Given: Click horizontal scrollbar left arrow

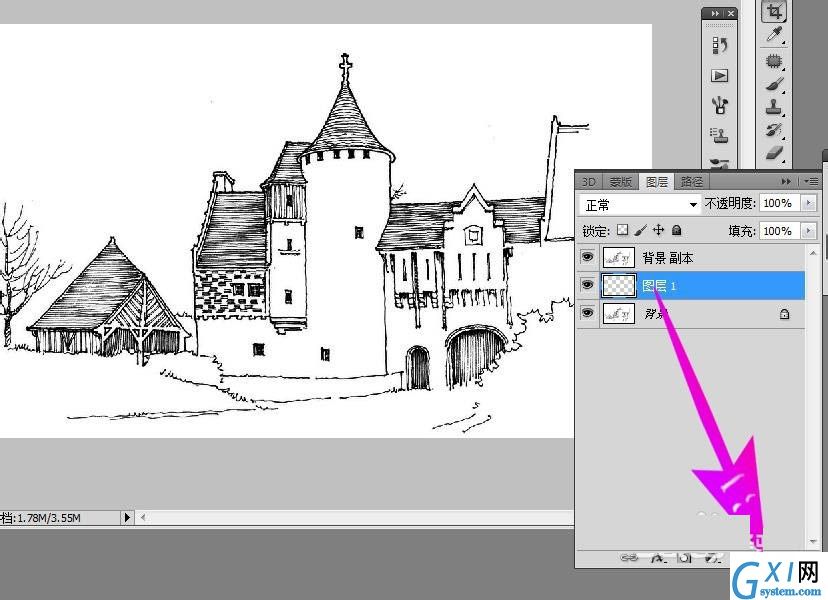Looking at the screenshot, I should (x=143, y=518).
